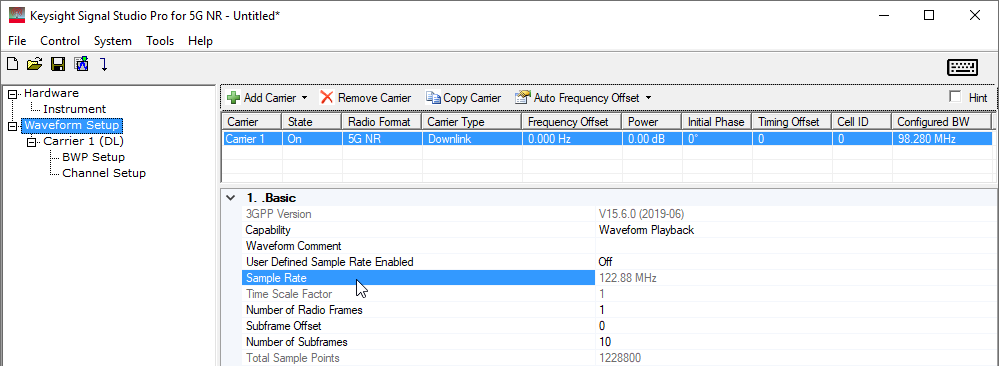This screenshot has width=999, height=366.
Task: Click the Keysight app icon in title bar
Action: click(x=17, y=15)
